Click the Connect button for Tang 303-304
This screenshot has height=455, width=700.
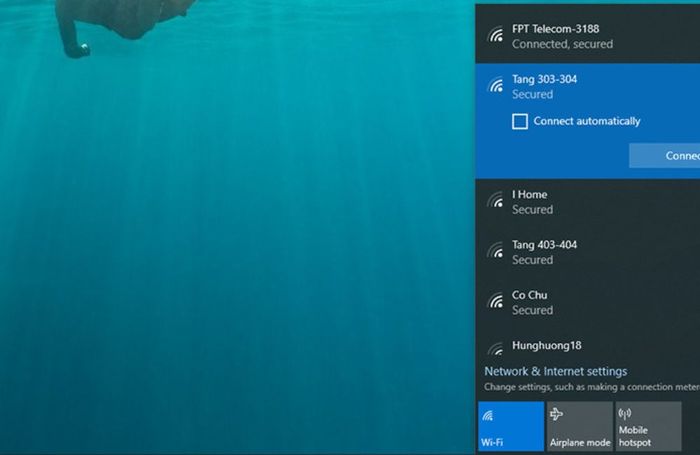coord(664,155)
